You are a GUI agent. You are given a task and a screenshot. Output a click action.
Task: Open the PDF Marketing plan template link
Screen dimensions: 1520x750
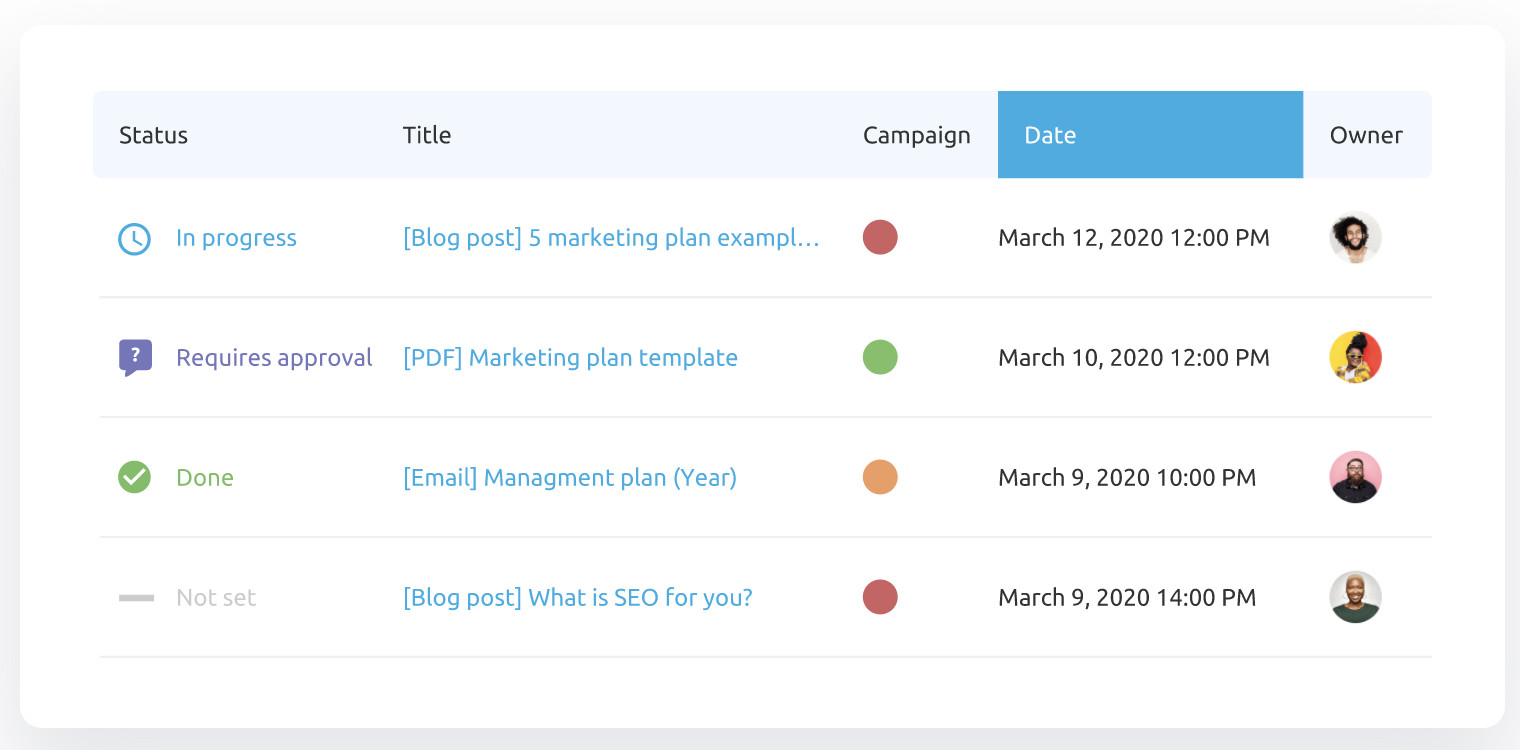tap(570, 358)
